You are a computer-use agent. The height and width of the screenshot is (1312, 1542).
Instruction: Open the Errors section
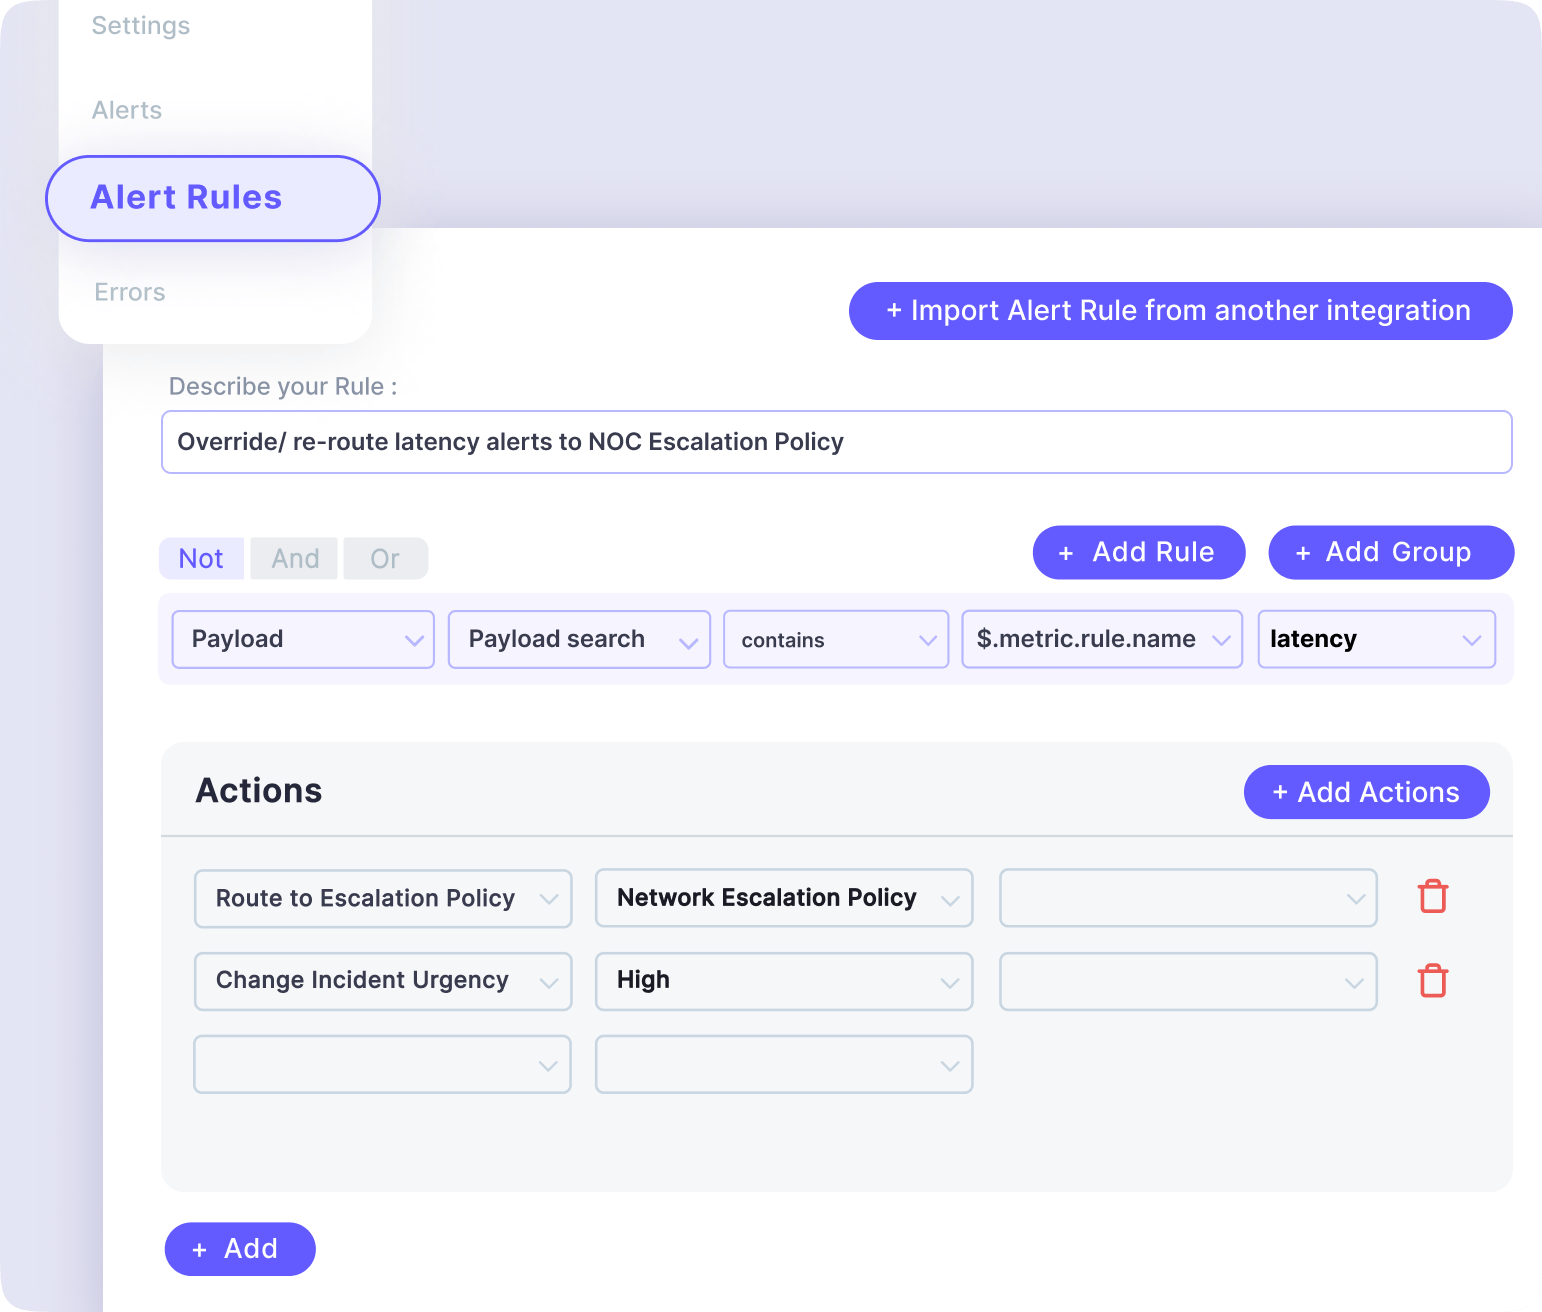(x=129, y=292)
